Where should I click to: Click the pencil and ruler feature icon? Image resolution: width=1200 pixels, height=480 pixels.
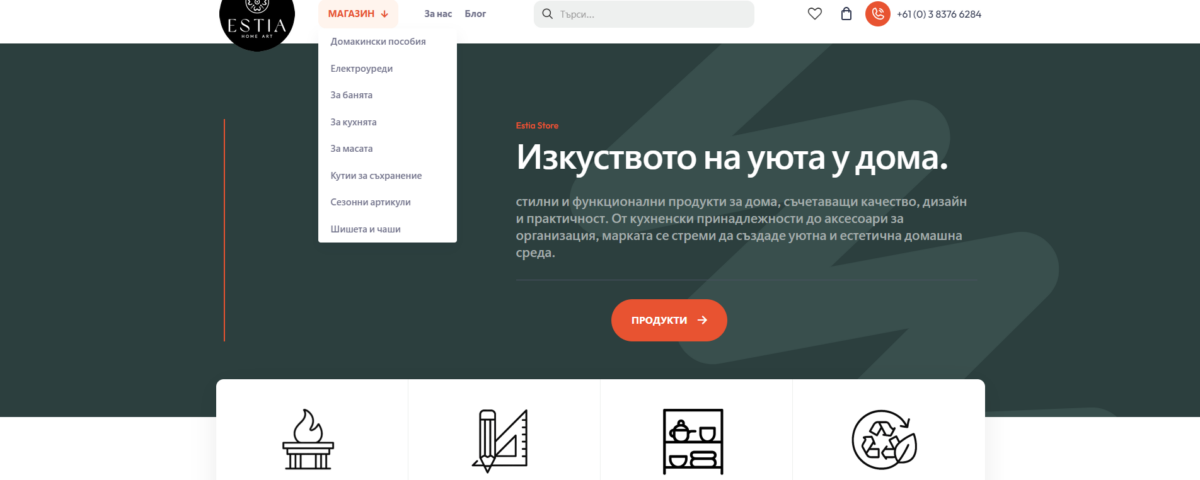[499, 440]
